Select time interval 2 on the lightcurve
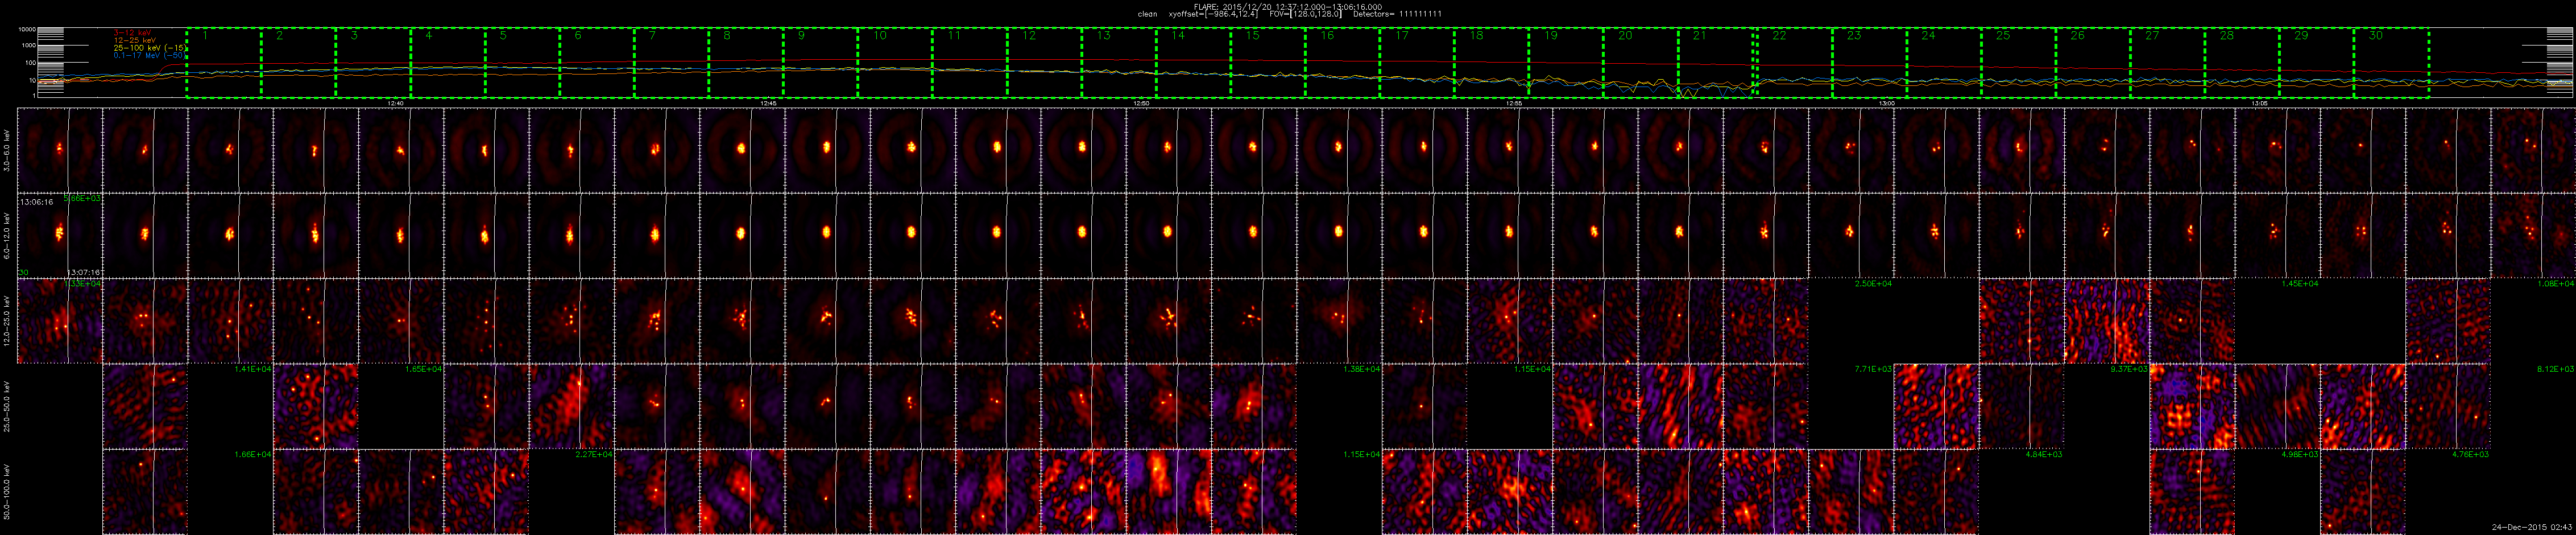This screenshot has width=2576, height=535. pos(298,62)
